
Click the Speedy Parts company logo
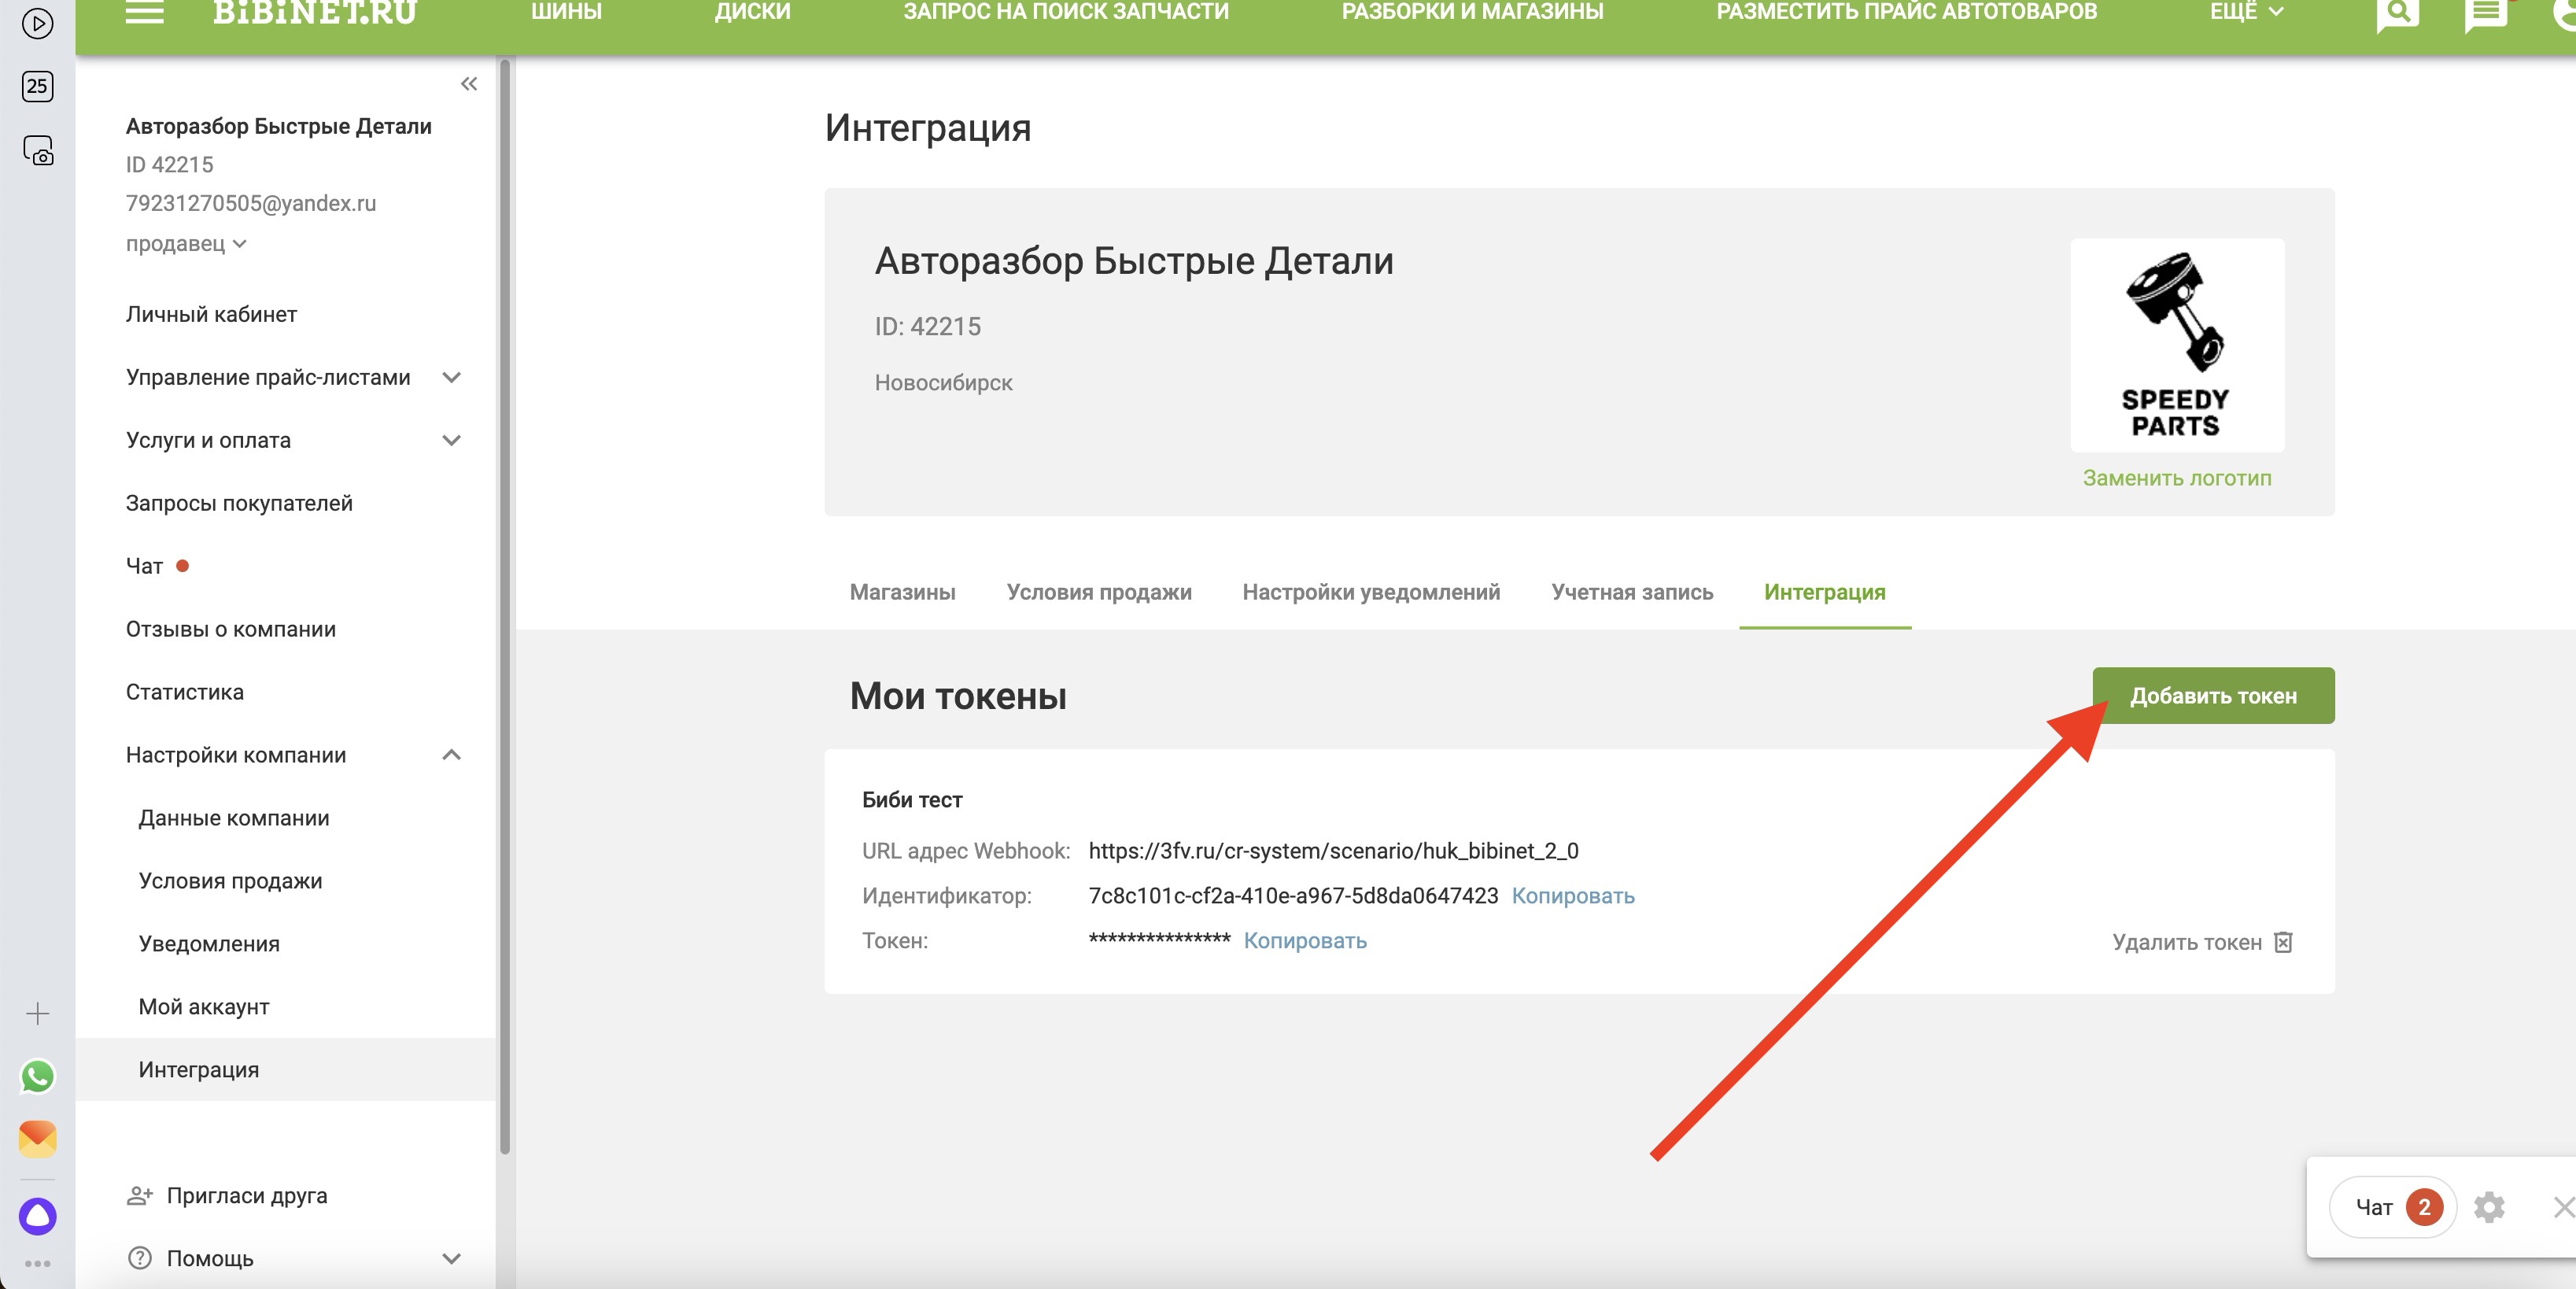point(2177,345)
